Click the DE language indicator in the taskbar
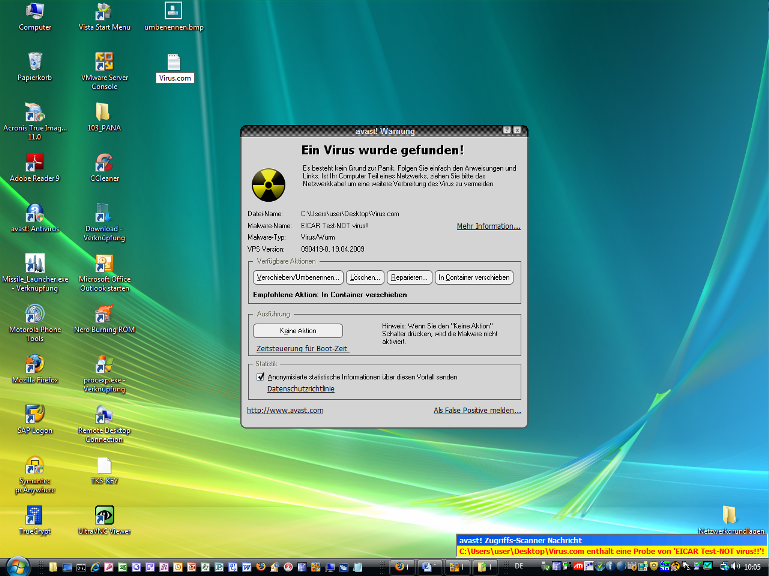The height and width of the screenshot is (576, 769). tap(519, 567)
